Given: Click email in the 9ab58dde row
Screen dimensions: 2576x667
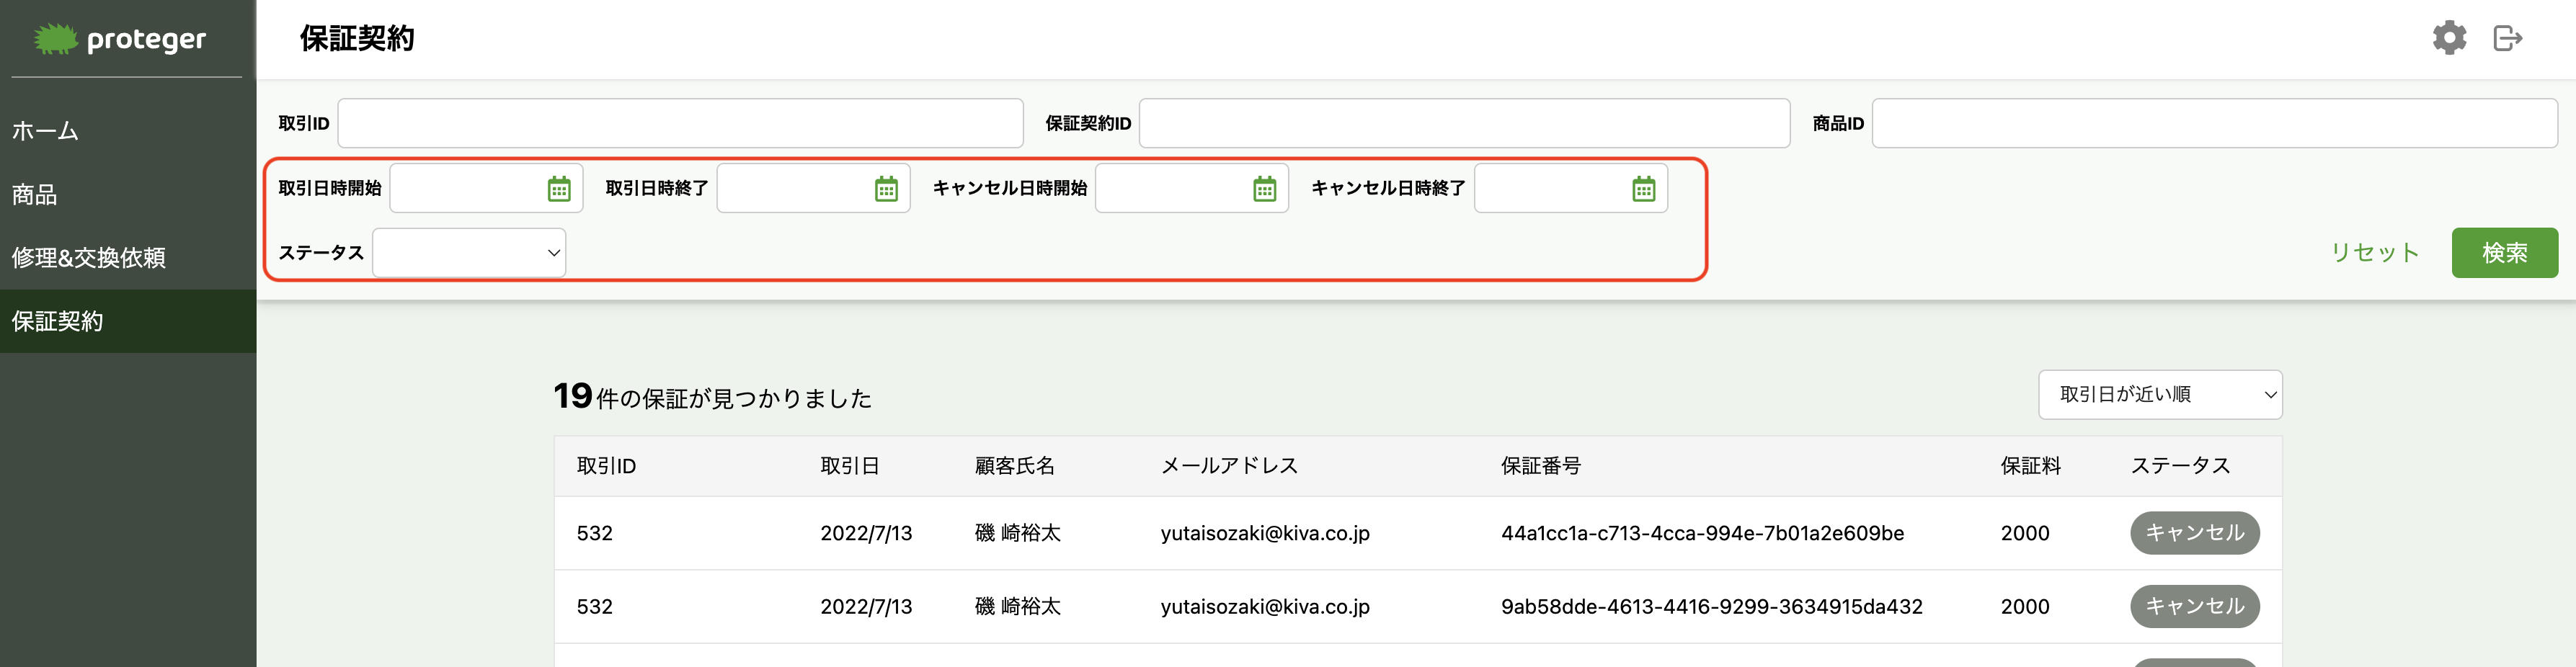Looking at the screenshot, I should [x=1265, y=607].
